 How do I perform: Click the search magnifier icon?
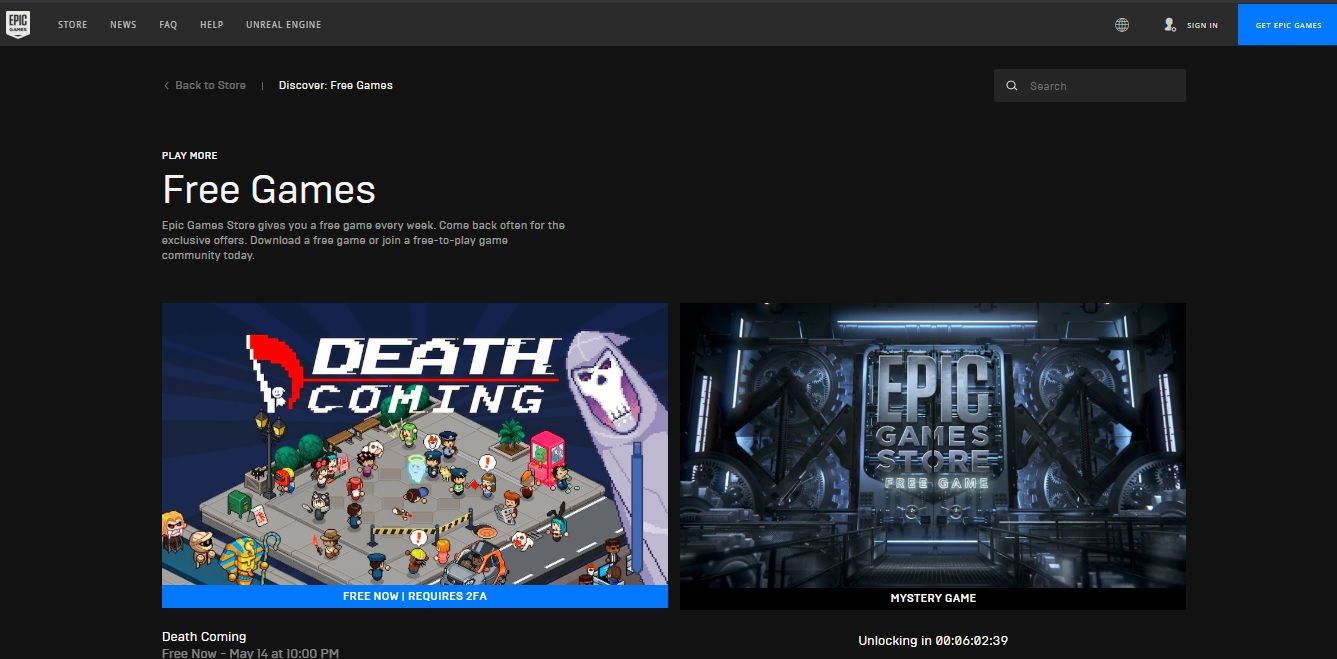point(1012,86)
